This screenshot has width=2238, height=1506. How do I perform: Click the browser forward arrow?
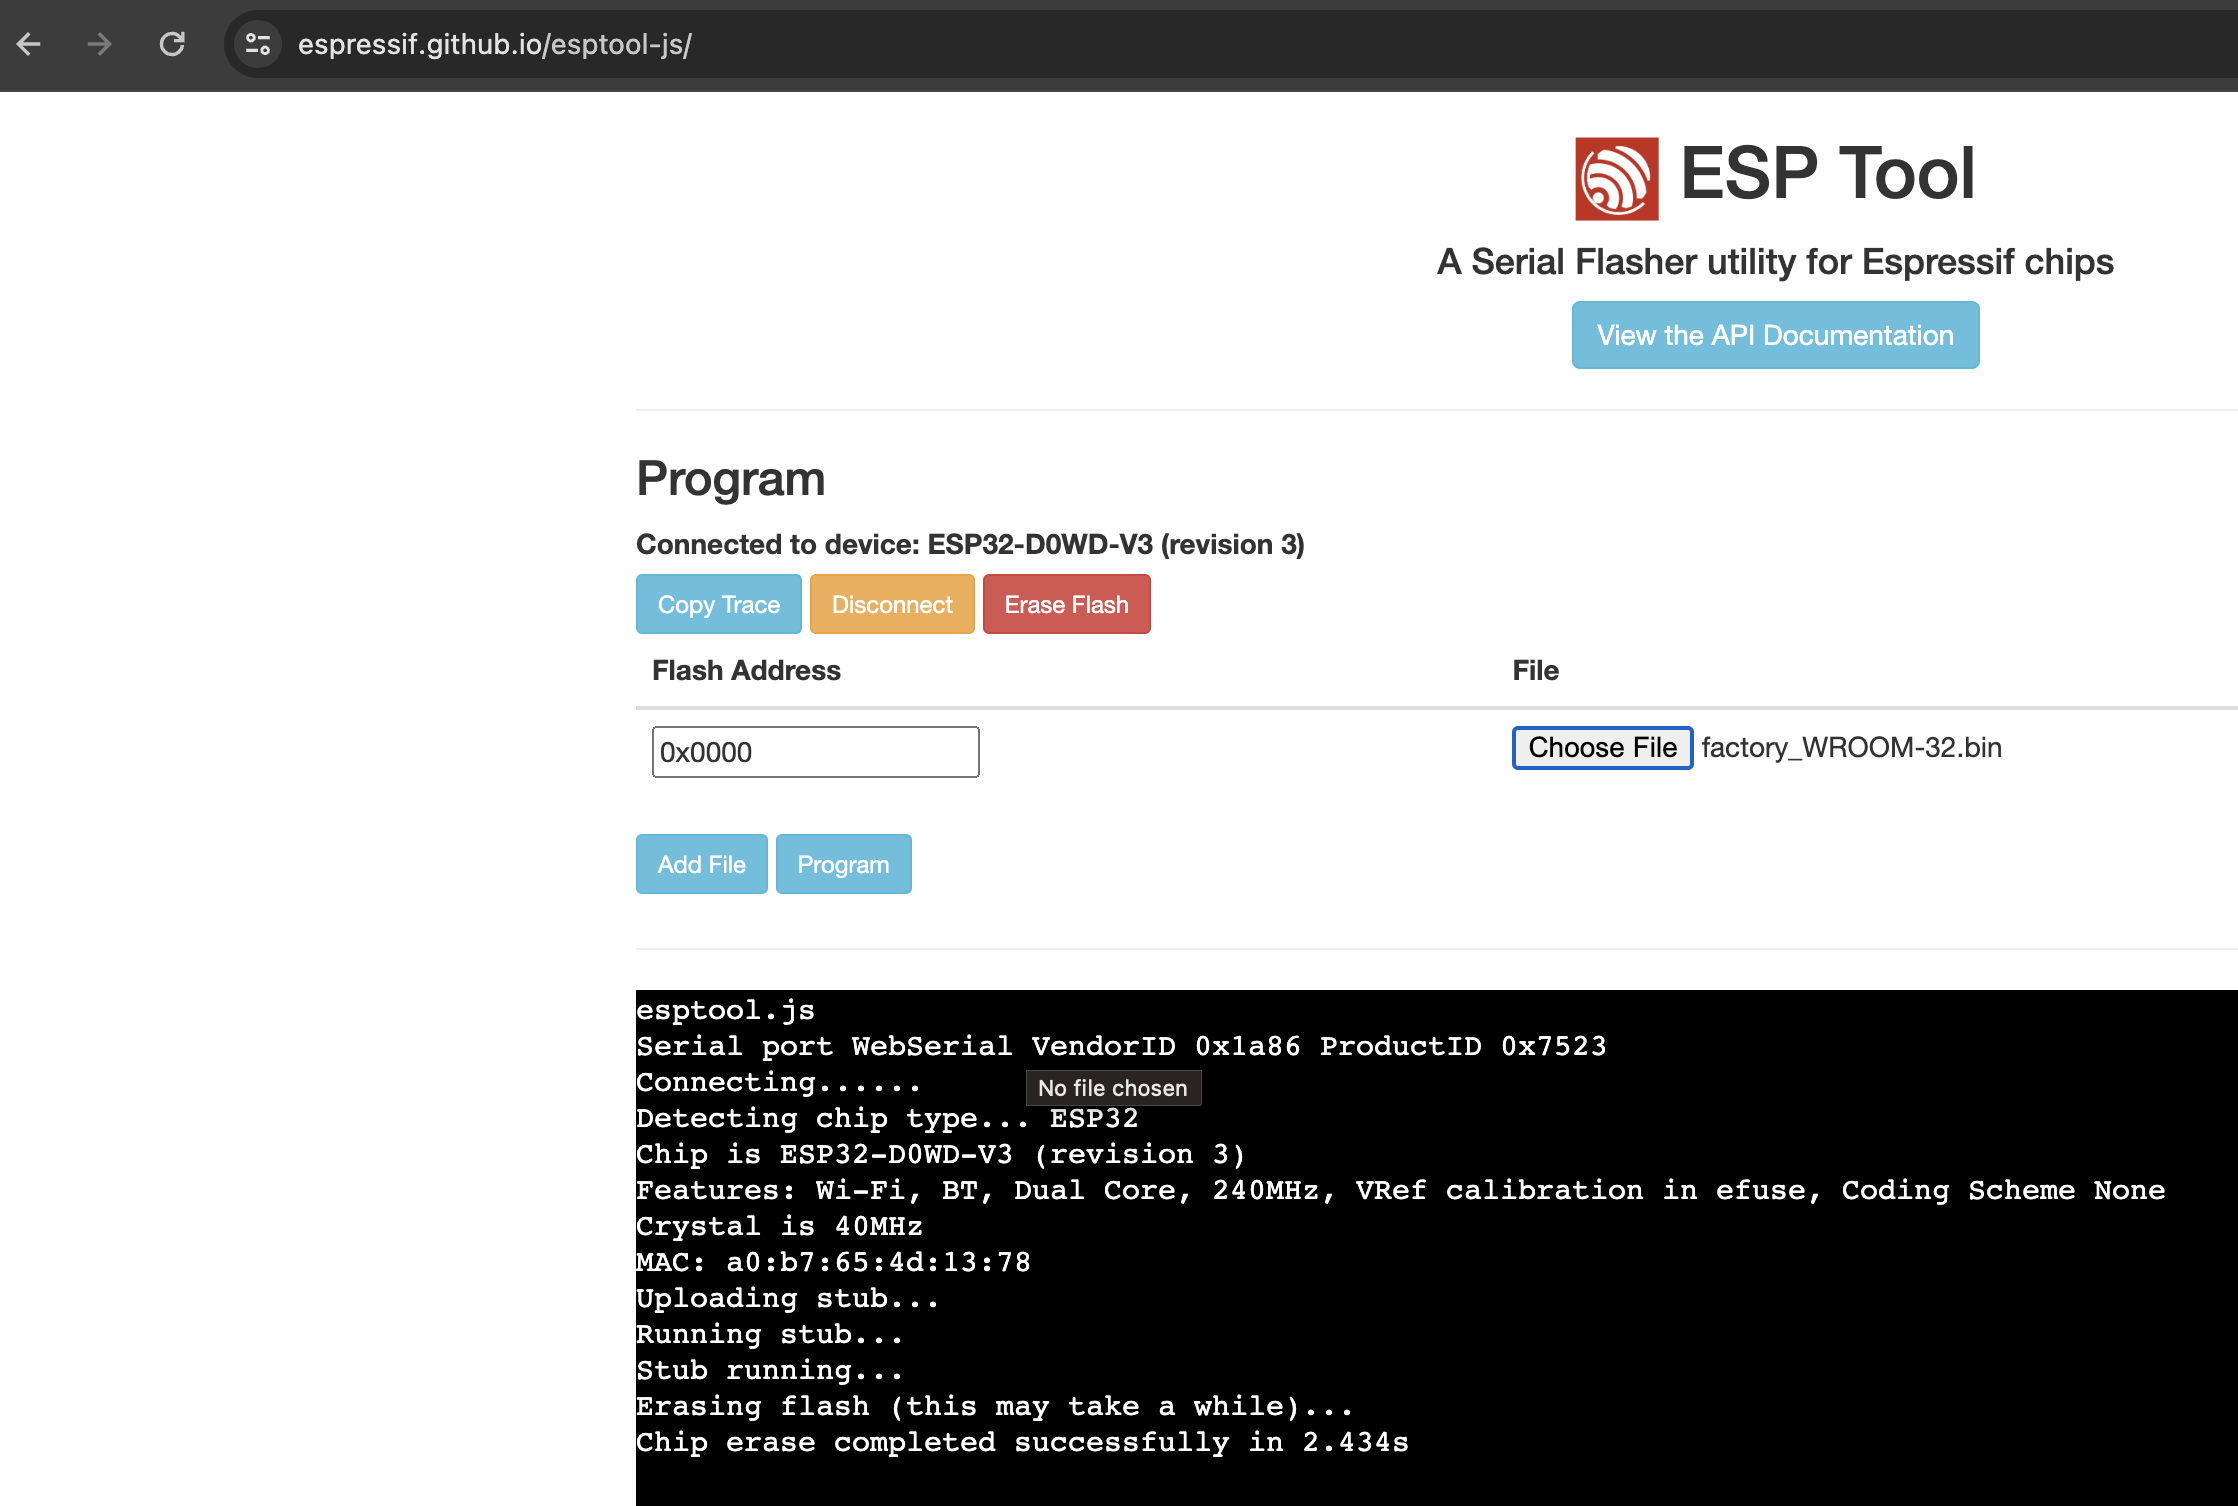pos(99,44)
